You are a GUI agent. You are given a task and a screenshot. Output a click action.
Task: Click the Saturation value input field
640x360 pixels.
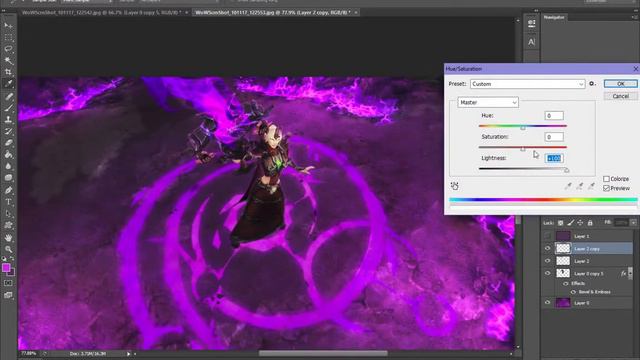tap(554, 137)
